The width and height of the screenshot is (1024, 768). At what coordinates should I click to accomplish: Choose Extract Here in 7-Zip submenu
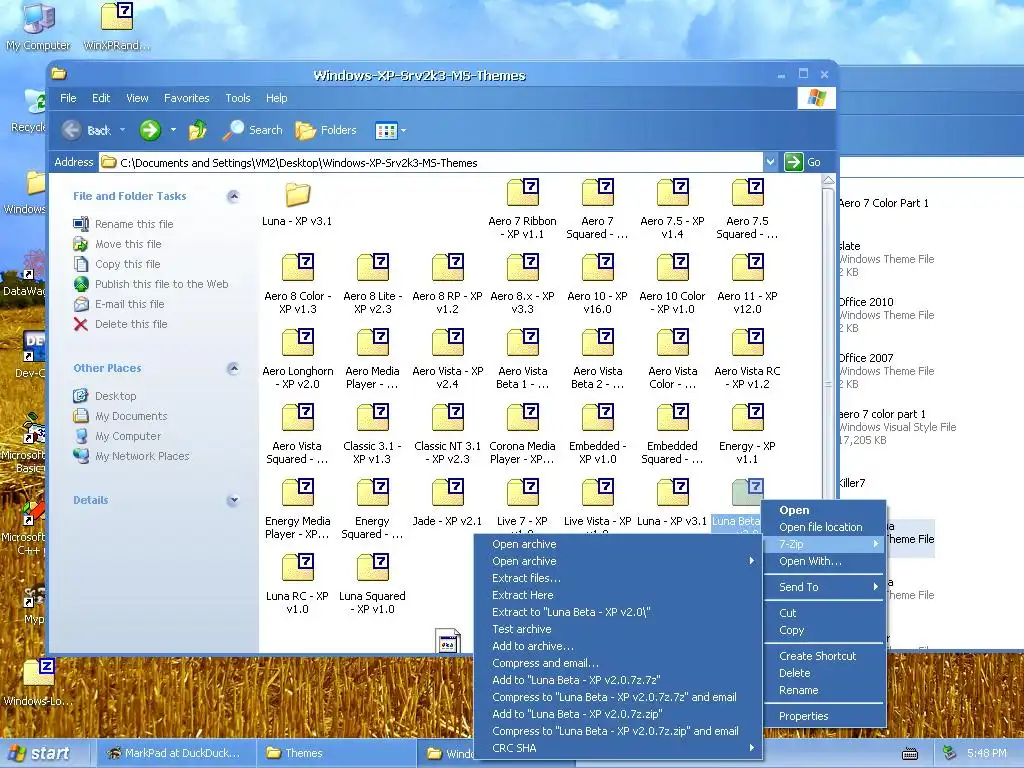click(618, 595)
